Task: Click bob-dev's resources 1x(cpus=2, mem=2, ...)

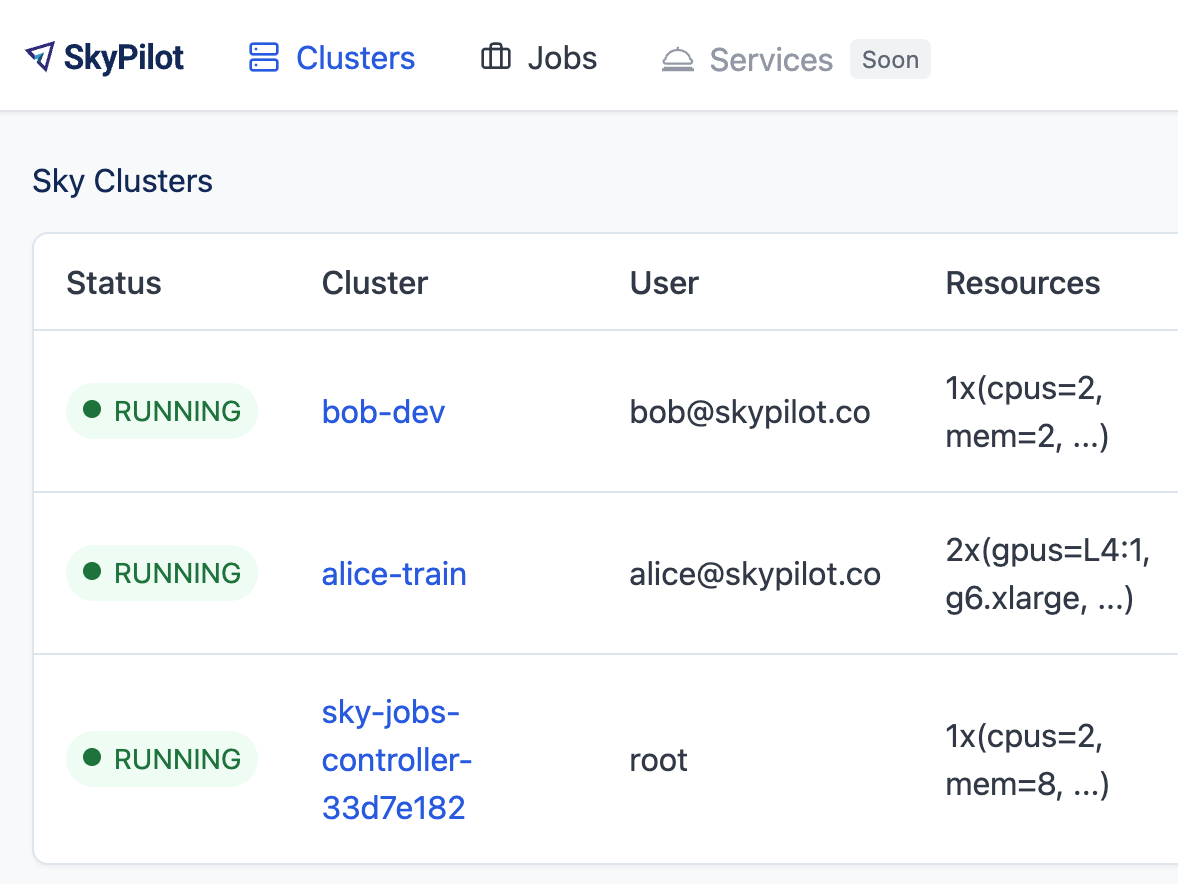Action: (1026, 412)
